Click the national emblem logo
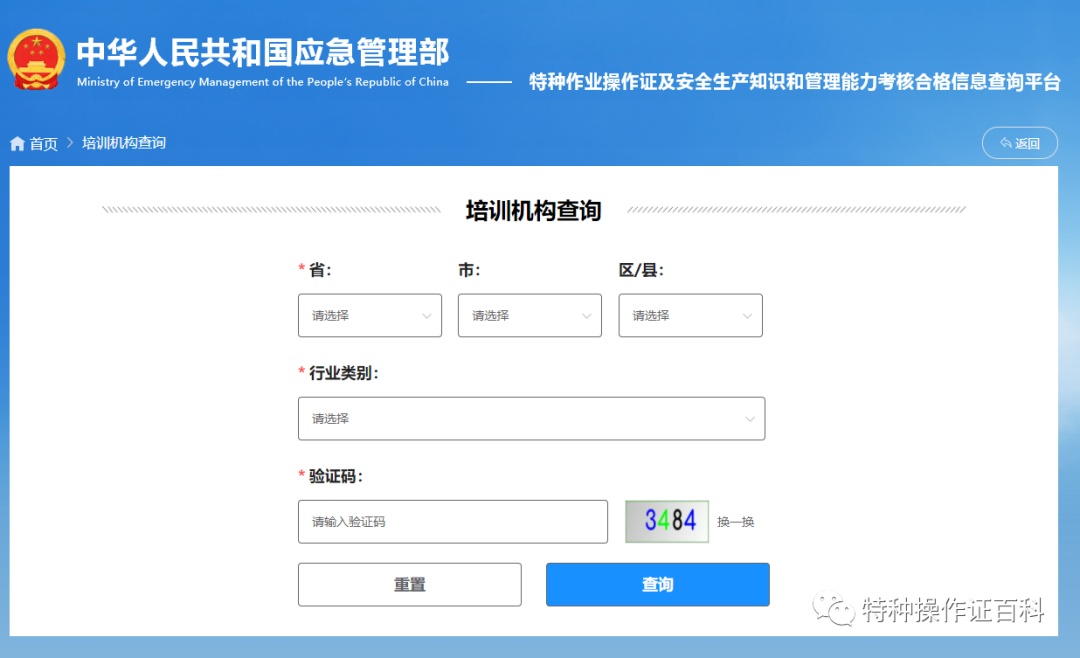Viewport: 1080px width, 658px height. pos(37,59)
